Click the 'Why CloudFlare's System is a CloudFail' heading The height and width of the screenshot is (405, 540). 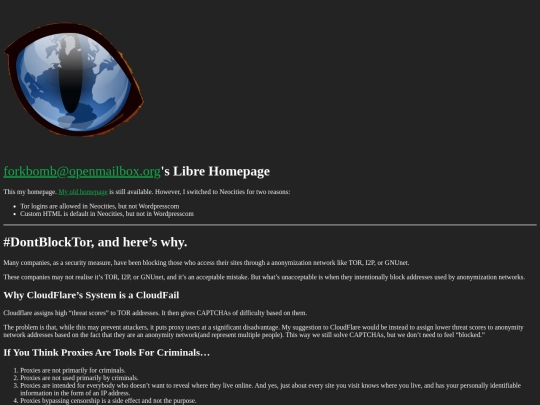tap(91, 295)
